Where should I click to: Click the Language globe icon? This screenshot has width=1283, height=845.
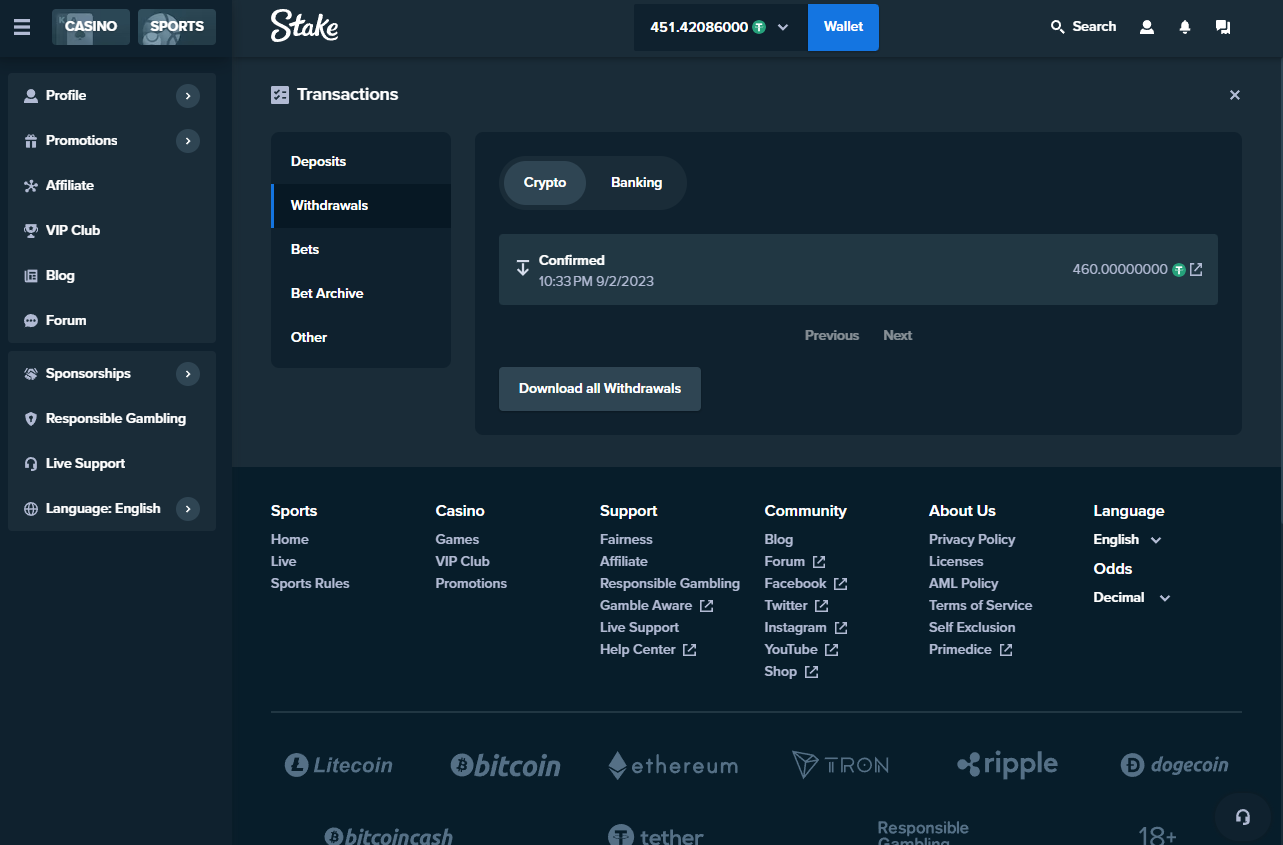tap(31, 509)
